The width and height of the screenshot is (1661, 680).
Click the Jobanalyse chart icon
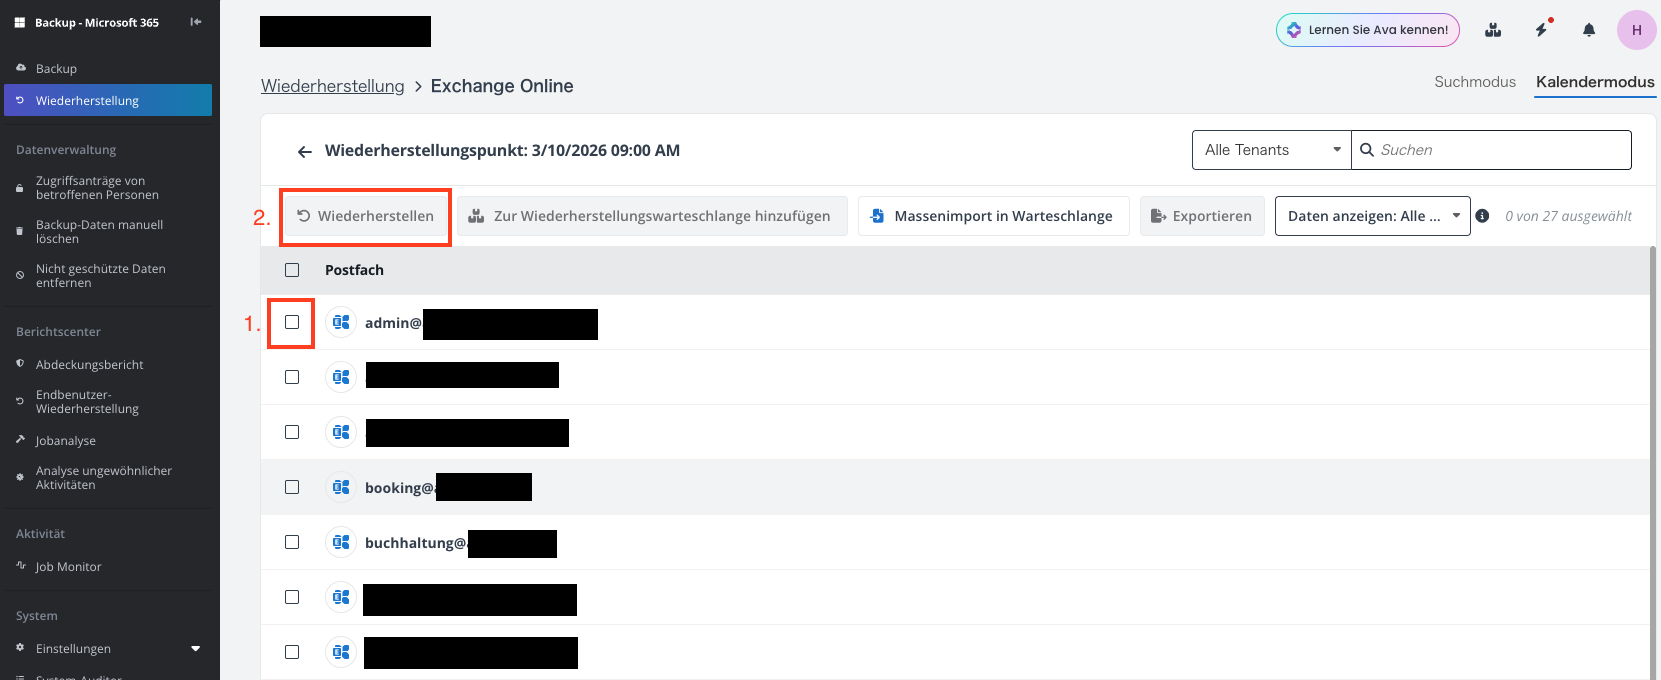pos(20,440)
